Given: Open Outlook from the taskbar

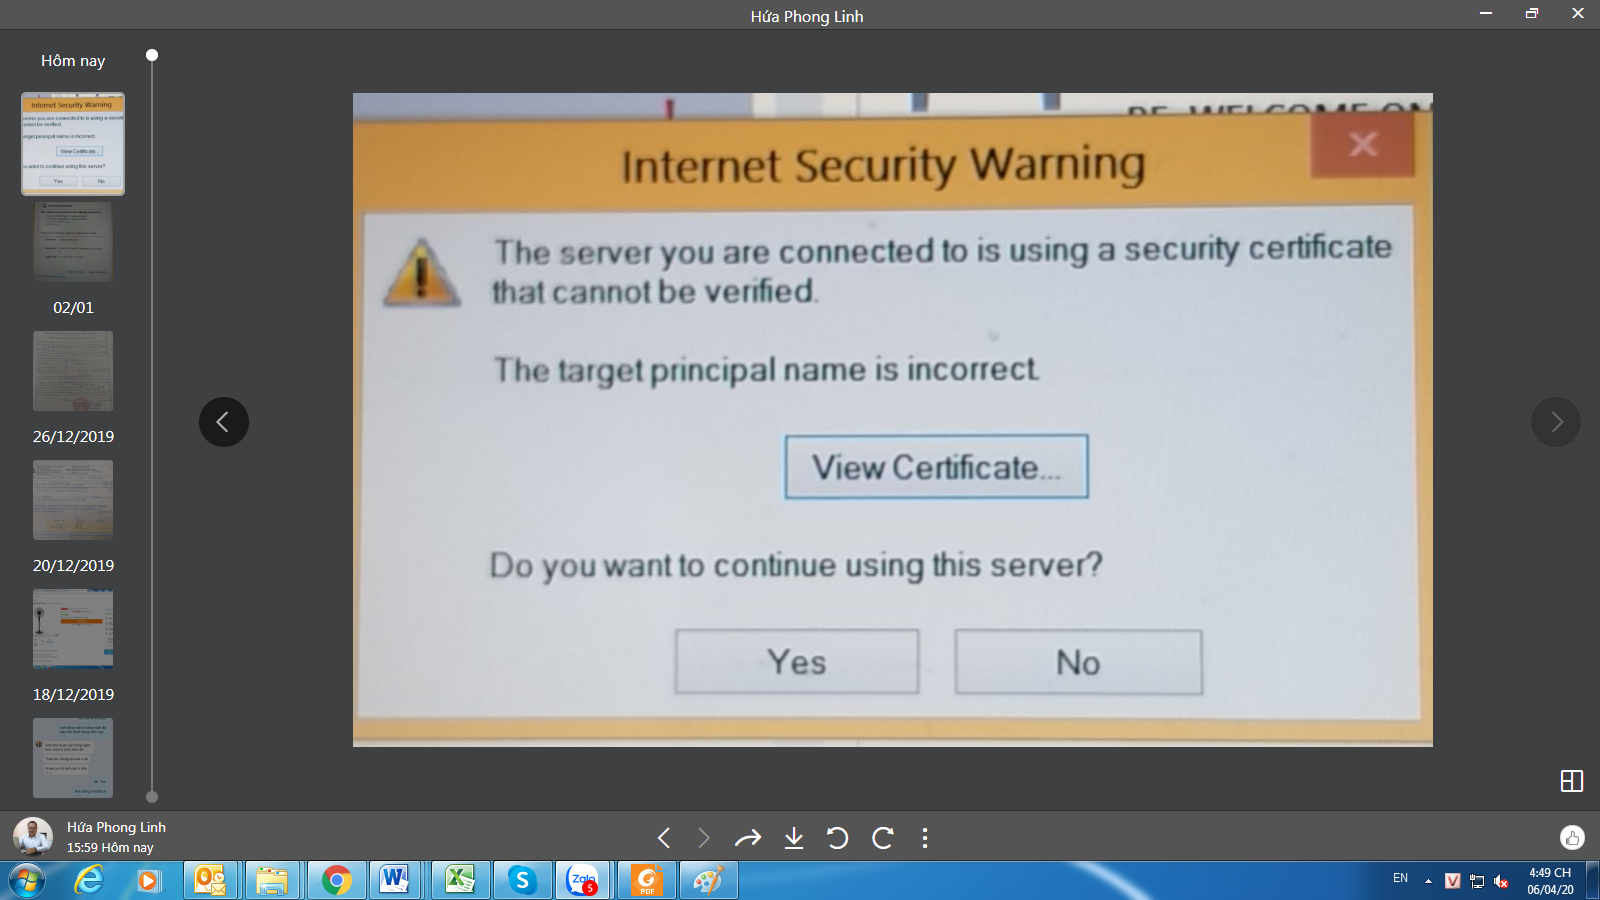Looking at the screenshot, I should pos(210,881).
